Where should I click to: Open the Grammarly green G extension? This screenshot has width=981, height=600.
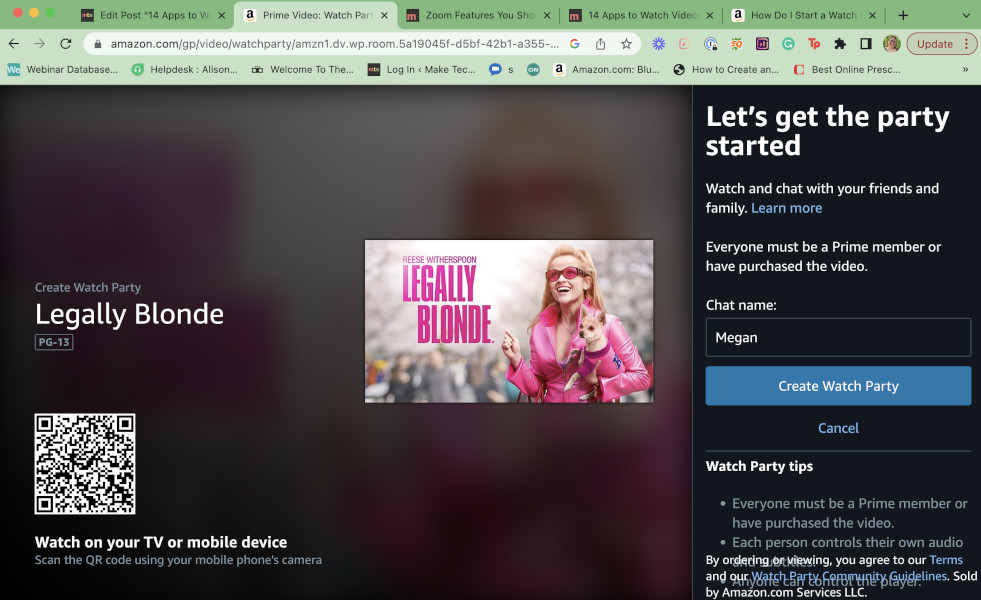788,44
